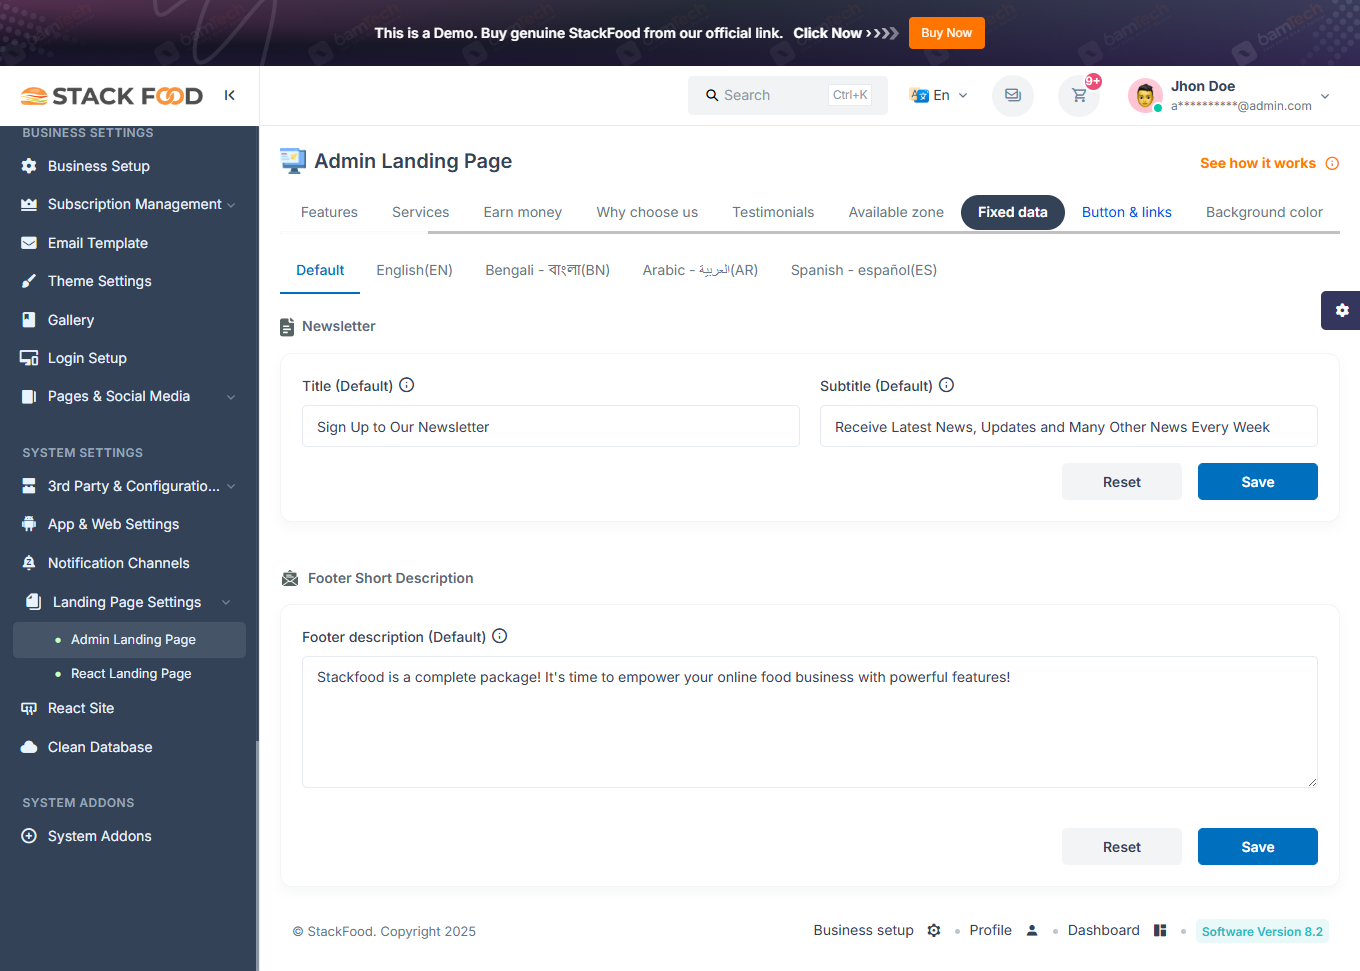
Task: Select the Spanish (ES) language tab
Action: (864, 270)
